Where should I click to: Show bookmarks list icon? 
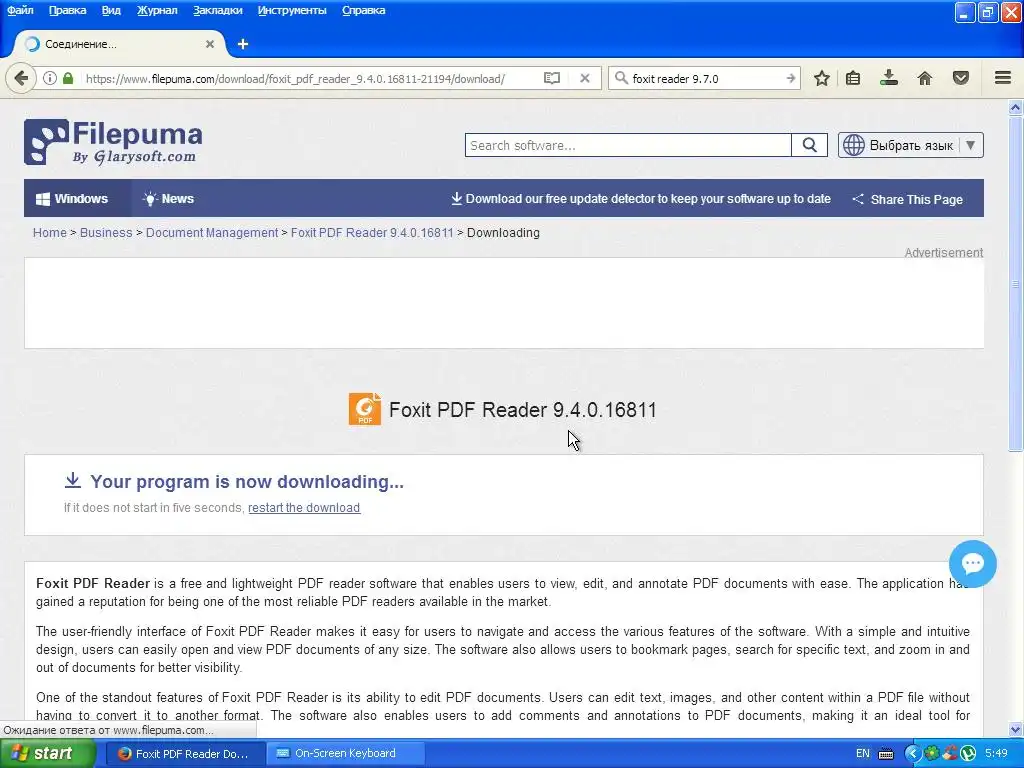853,78
